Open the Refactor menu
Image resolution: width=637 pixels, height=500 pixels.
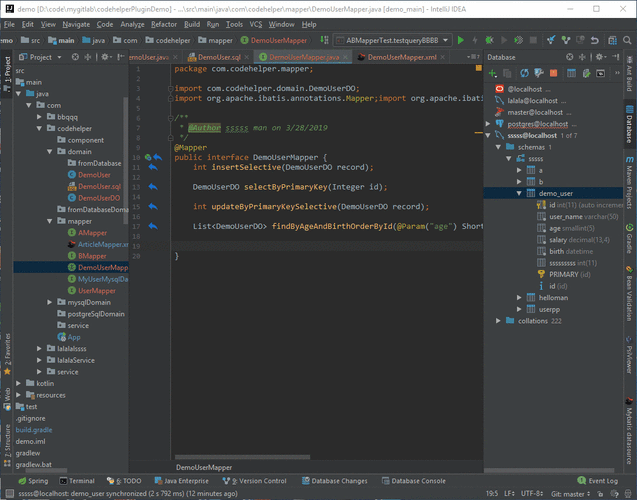tap(164, 24)
